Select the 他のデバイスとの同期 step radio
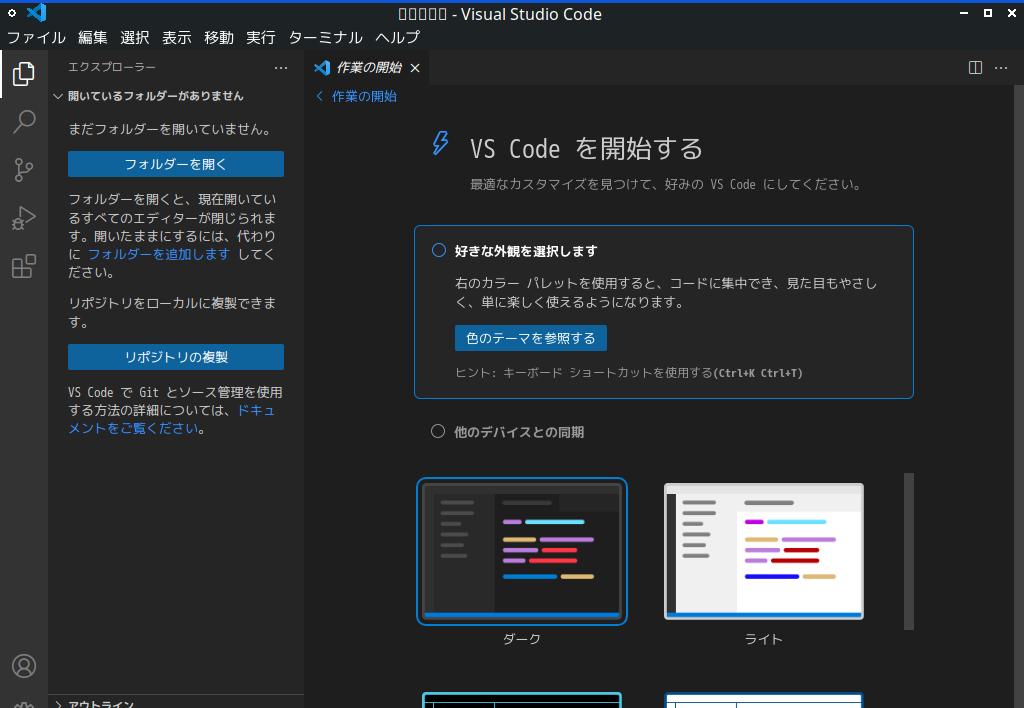Viewport: 1024px width, 708px height. point(438,431)
